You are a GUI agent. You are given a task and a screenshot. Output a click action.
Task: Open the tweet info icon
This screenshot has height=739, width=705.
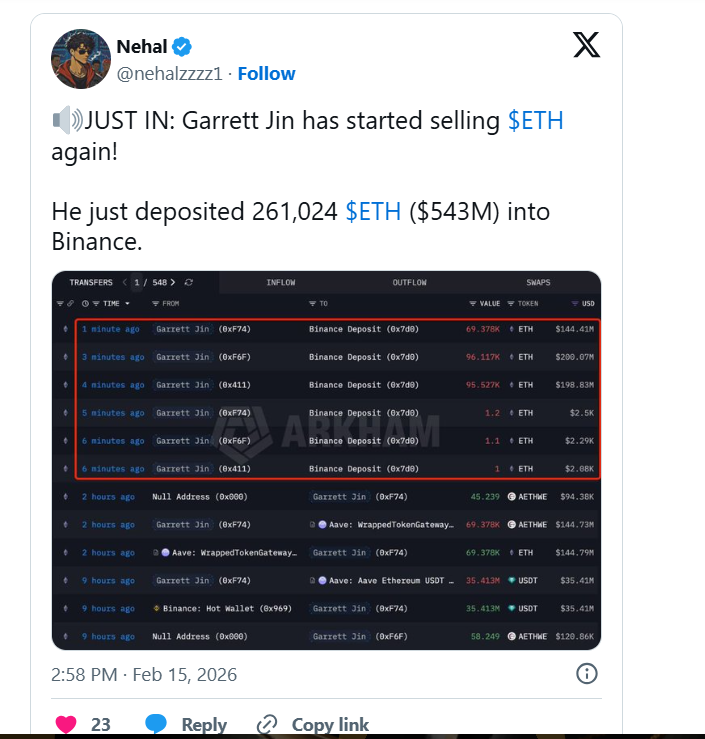coord(587,674)
